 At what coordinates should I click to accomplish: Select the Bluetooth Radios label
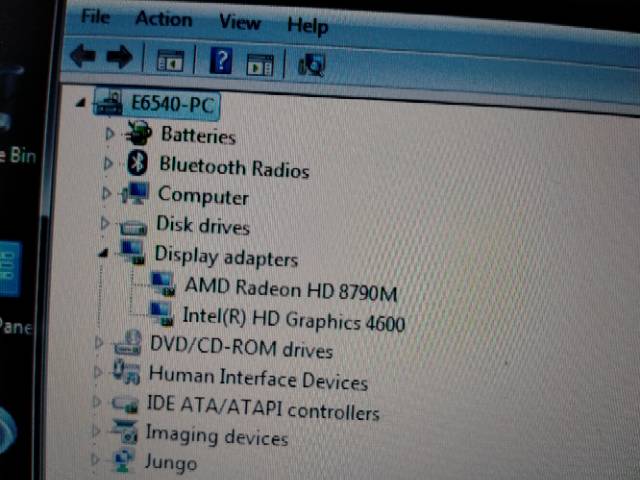click(234, 167)
